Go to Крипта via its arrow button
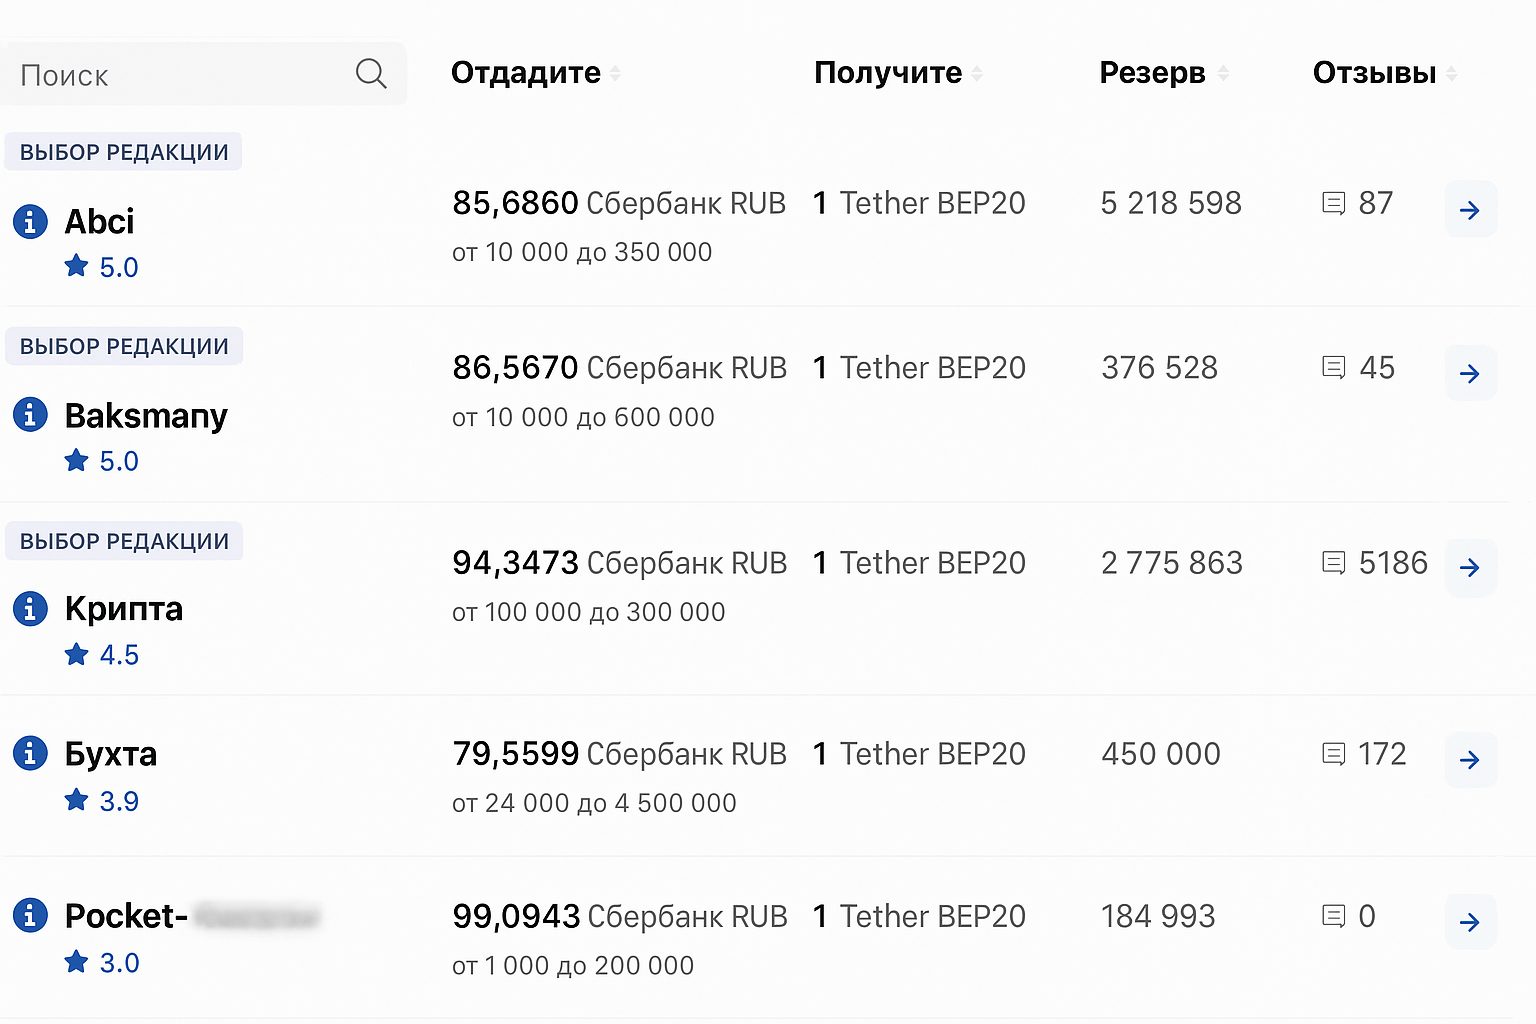Screen dimensions: 1536x1024 click(x=1470, y=568)
